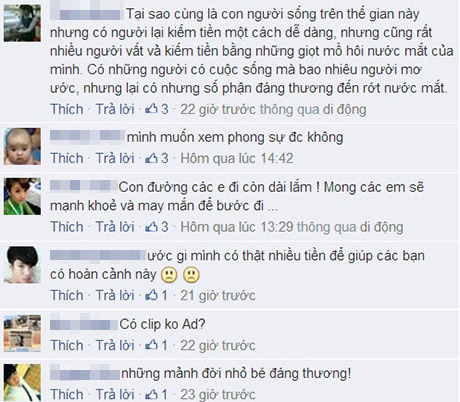Screen dimensions: 460x402
Task: Click like count icon on 'phong sự' comment
Action: 151,158
